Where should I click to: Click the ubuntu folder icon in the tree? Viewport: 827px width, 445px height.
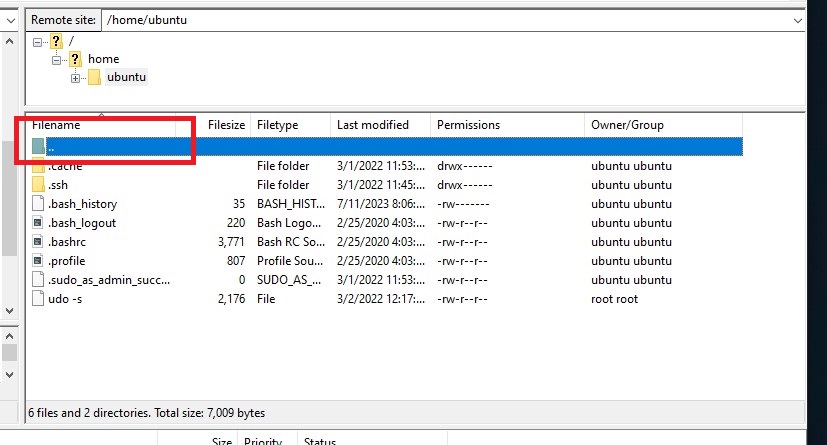pyautogui.click(x=94, y=78)
